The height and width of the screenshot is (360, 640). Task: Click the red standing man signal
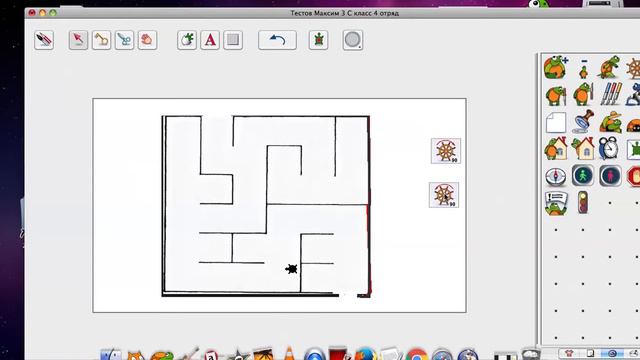pyautogui.click(x=610, y=176)
